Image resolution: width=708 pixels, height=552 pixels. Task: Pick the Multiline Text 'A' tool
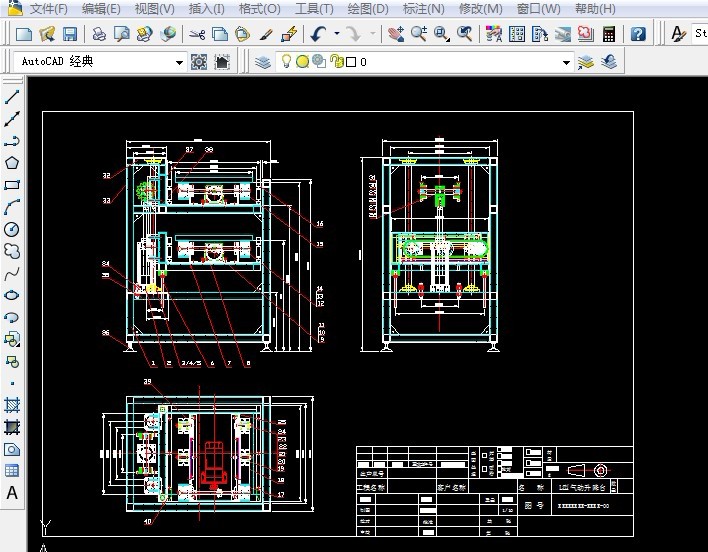[x=12, y=492]
